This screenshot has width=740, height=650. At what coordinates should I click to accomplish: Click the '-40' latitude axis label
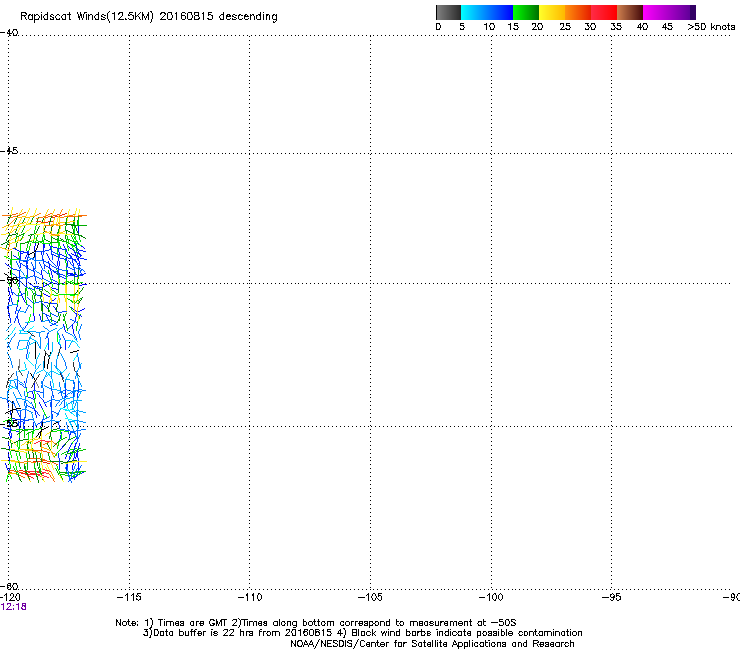tap(9, 33)
